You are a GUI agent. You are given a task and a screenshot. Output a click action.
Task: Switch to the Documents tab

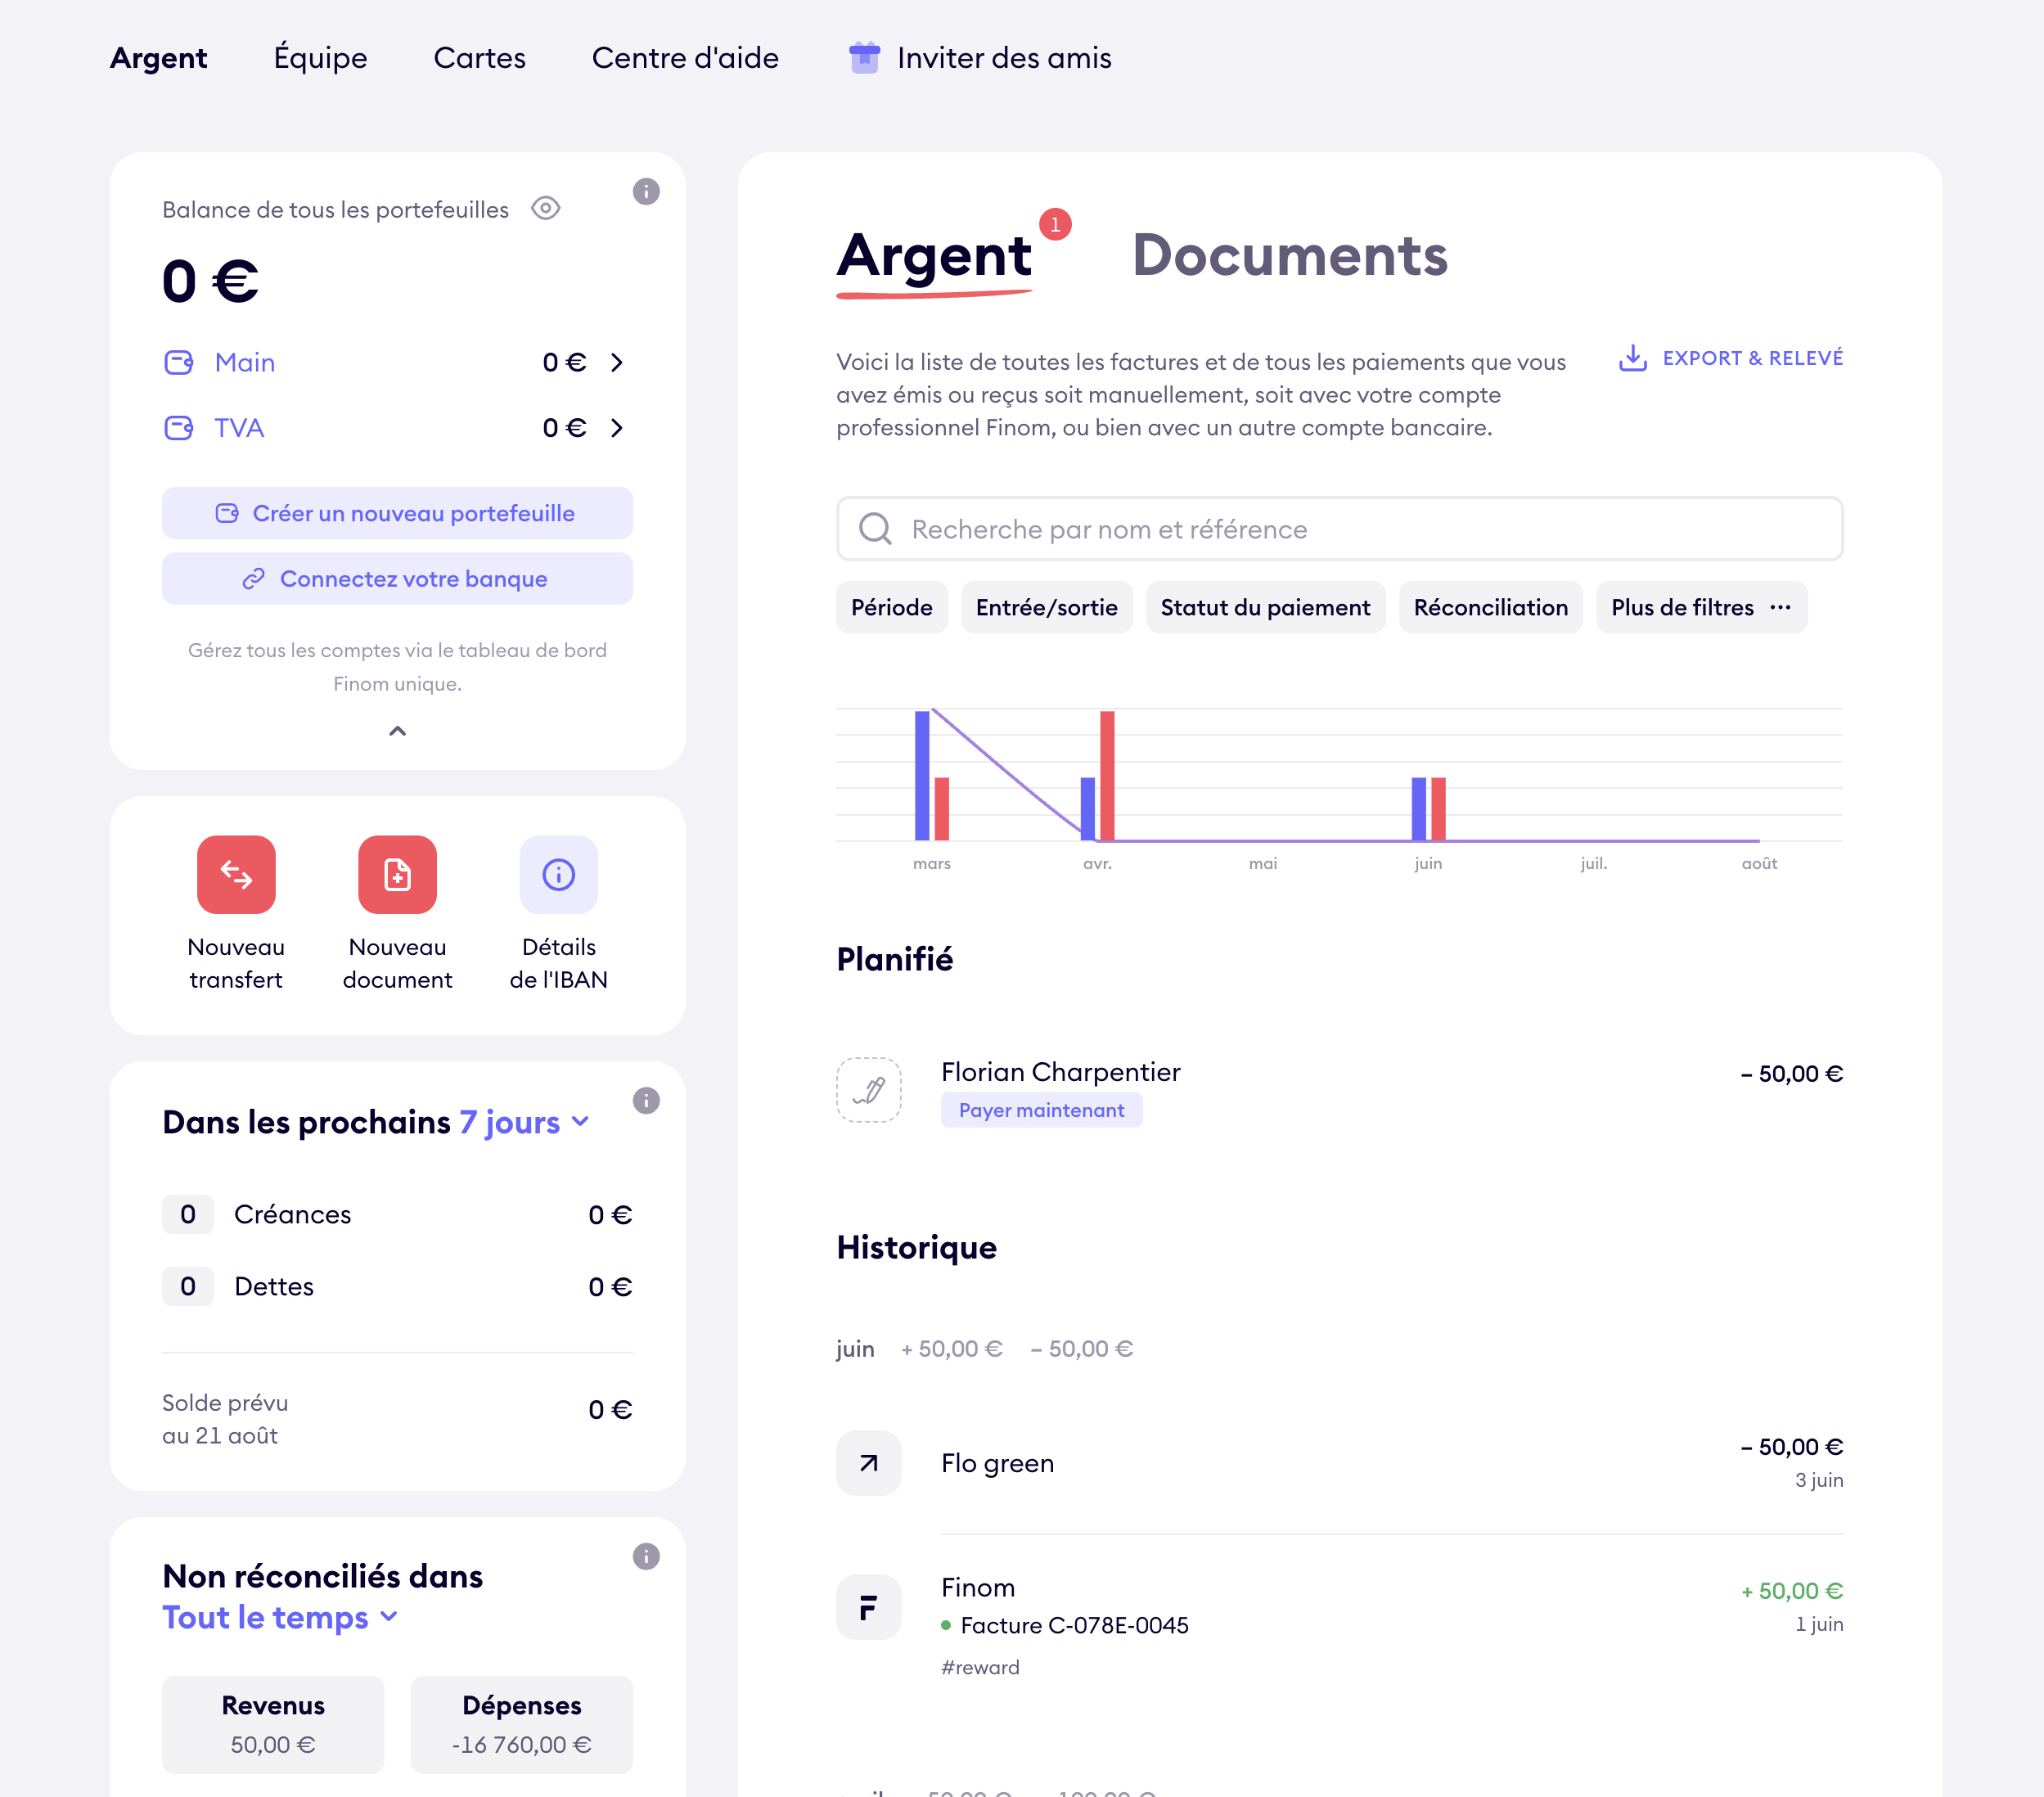[x=1289, y=256]
